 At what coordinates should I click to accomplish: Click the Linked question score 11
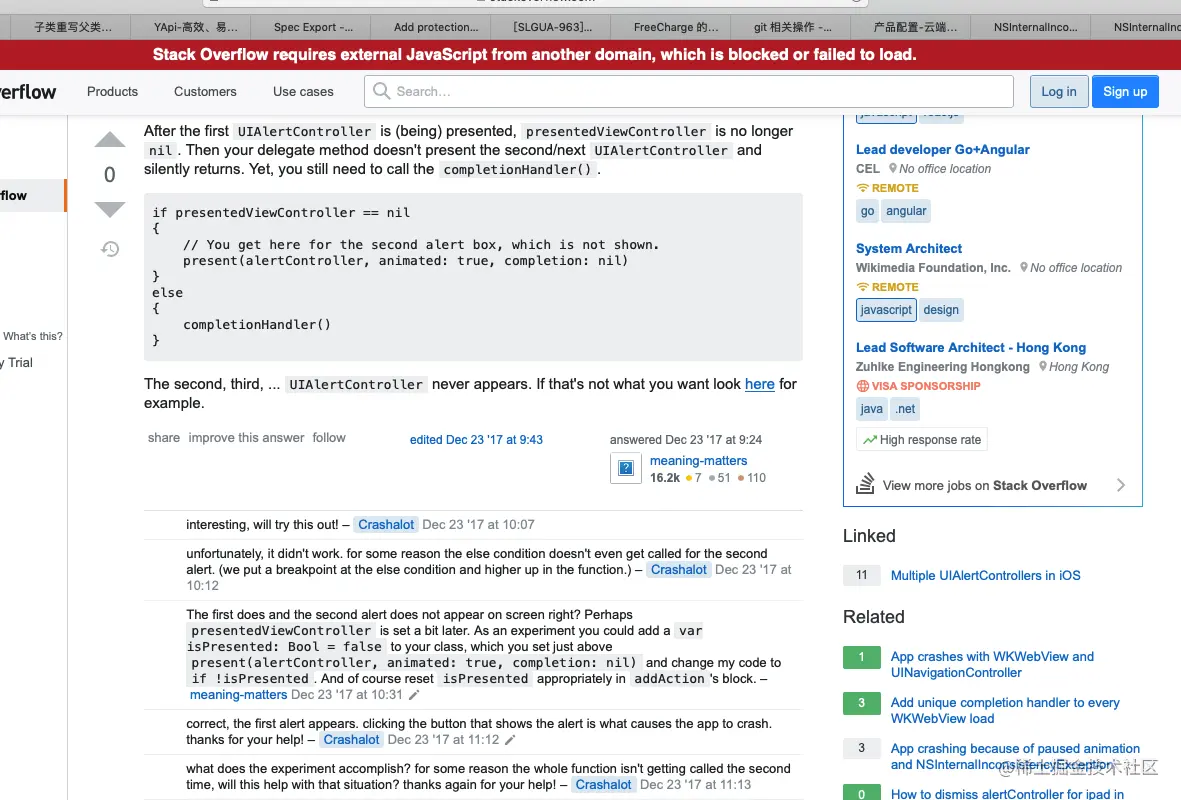pos(862,576)
